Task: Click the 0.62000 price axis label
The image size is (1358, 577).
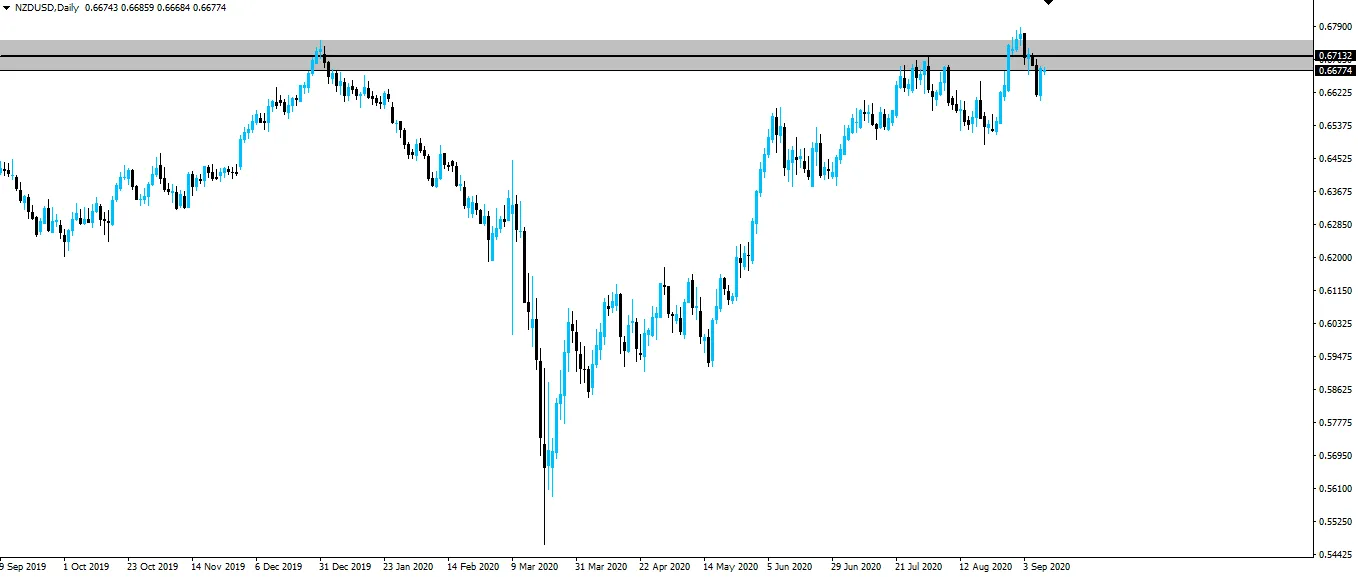Action: pos(1336,257)
